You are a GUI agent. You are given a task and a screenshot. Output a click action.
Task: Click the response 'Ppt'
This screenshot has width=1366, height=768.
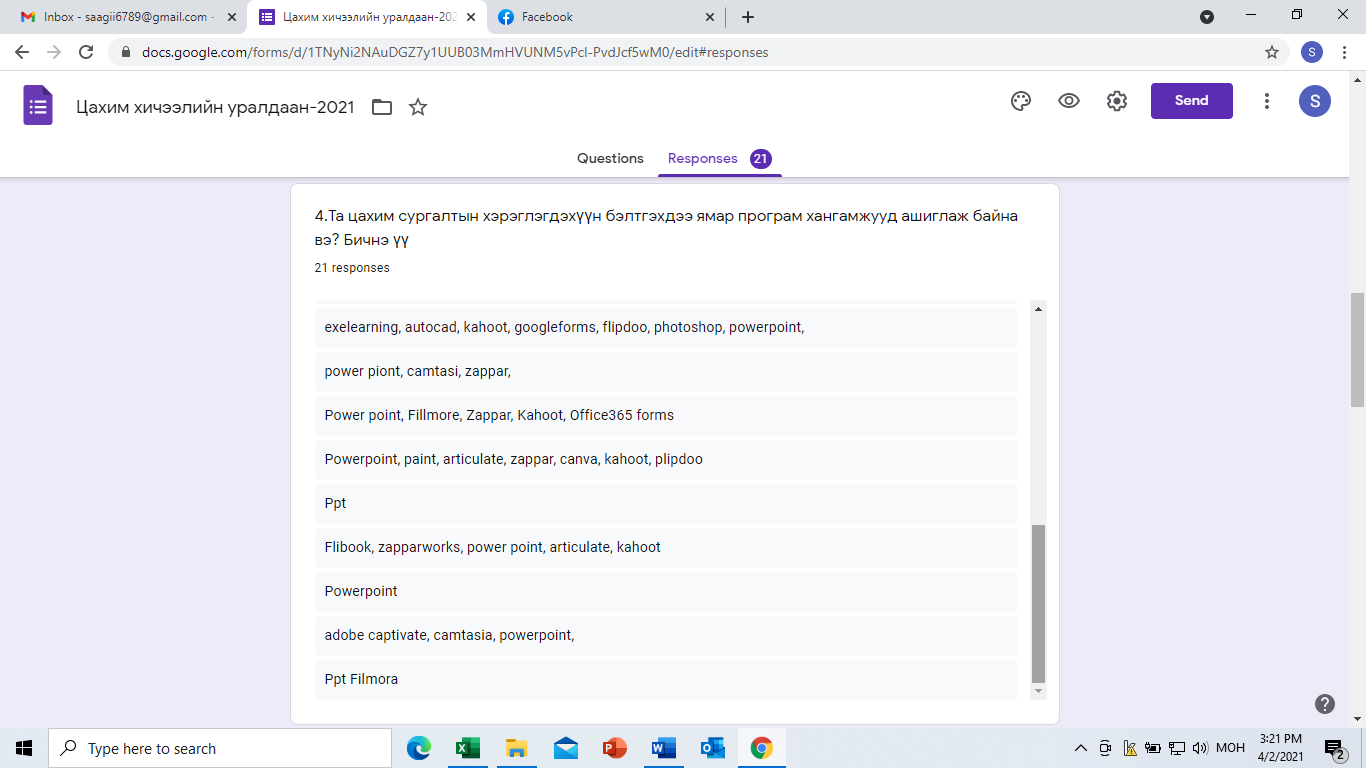pyautogui.click(x=666, y=503)
